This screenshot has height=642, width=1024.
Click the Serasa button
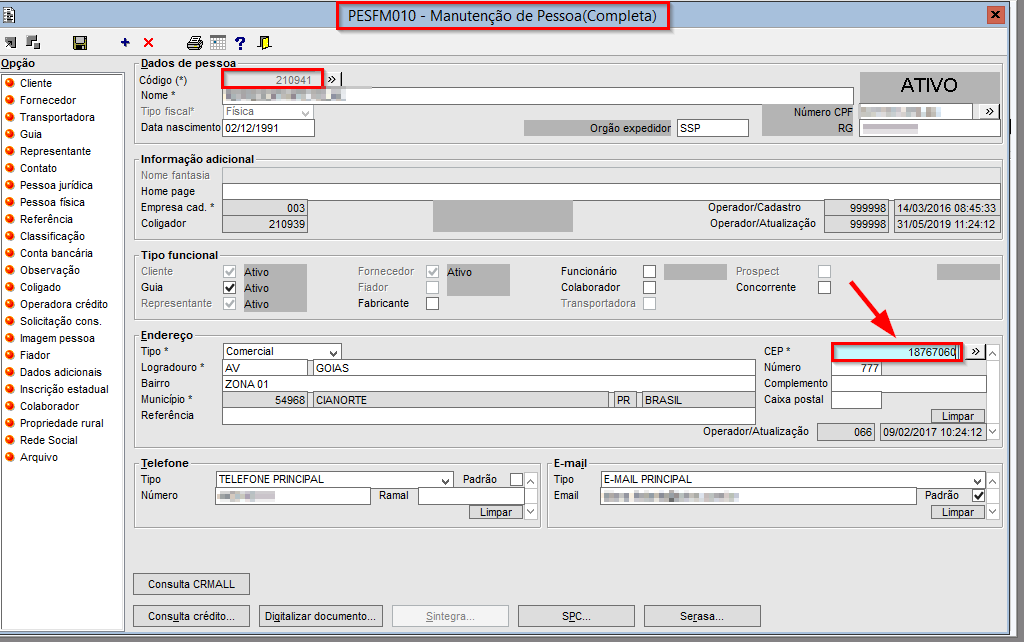tap(702, 616)
